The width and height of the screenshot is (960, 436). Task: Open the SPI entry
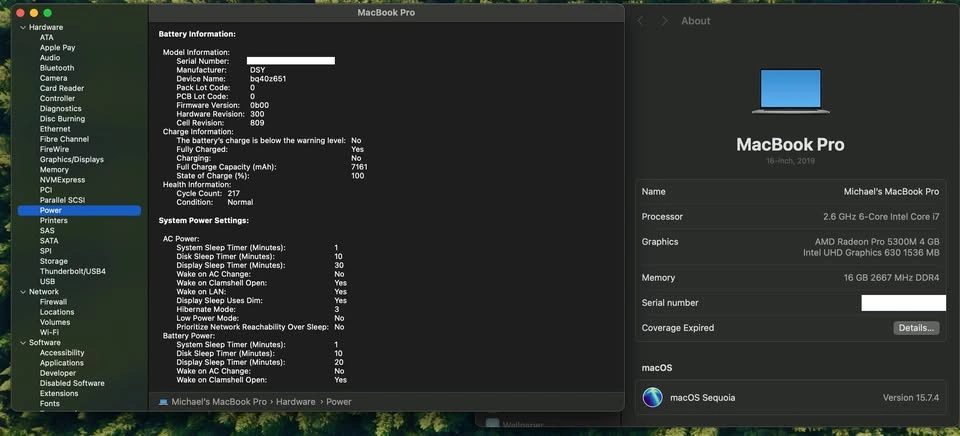46,251
